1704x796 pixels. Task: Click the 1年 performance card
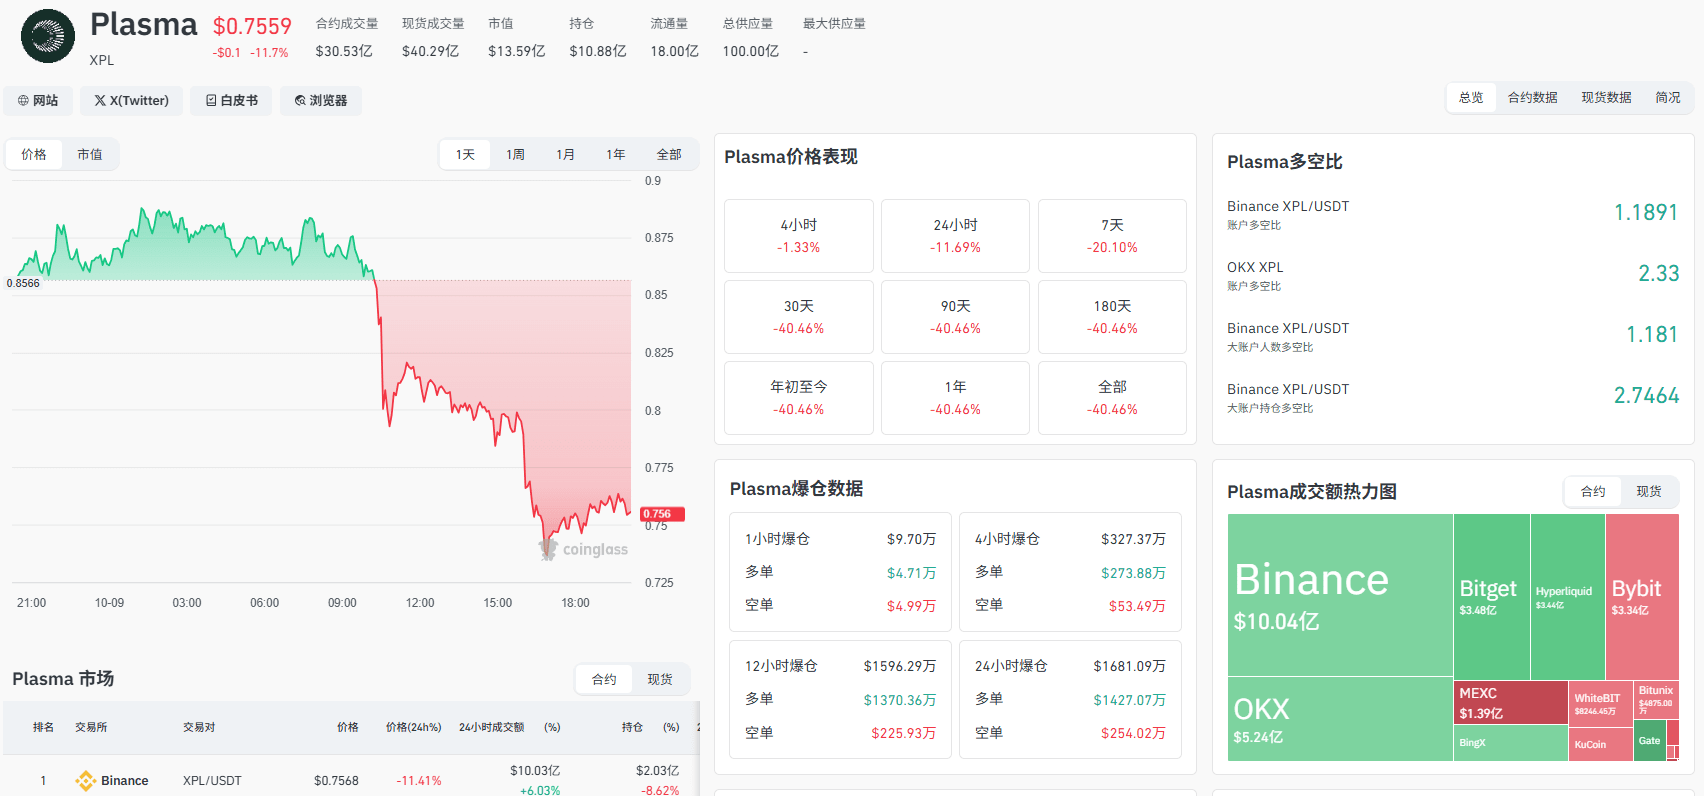coord(955,398)
